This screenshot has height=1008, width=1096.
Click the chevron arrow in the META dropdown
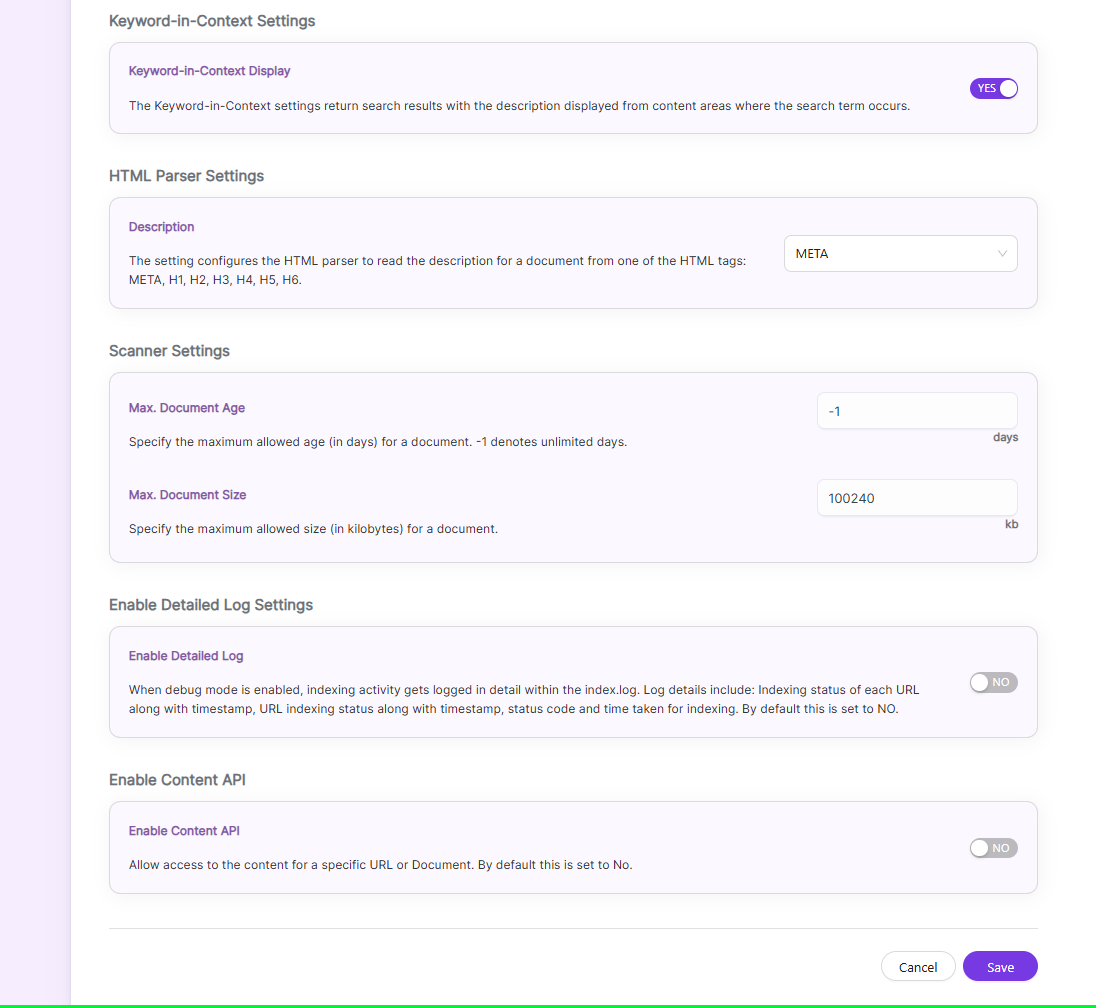tap(1002, 254)
